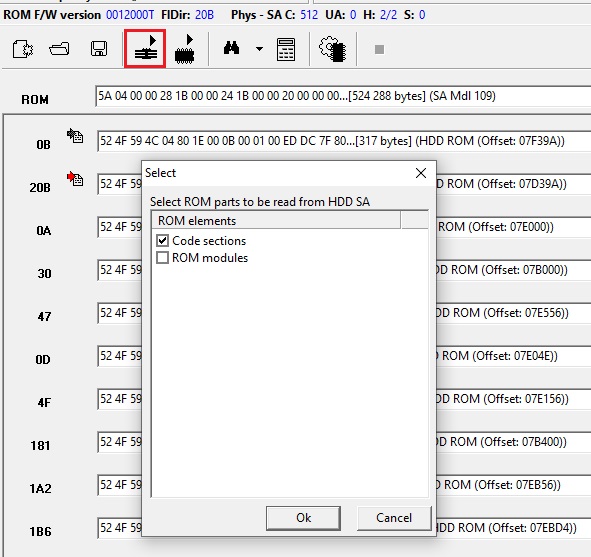
Task: Enable the ROM modules checkbox
Action: [162, 258]
